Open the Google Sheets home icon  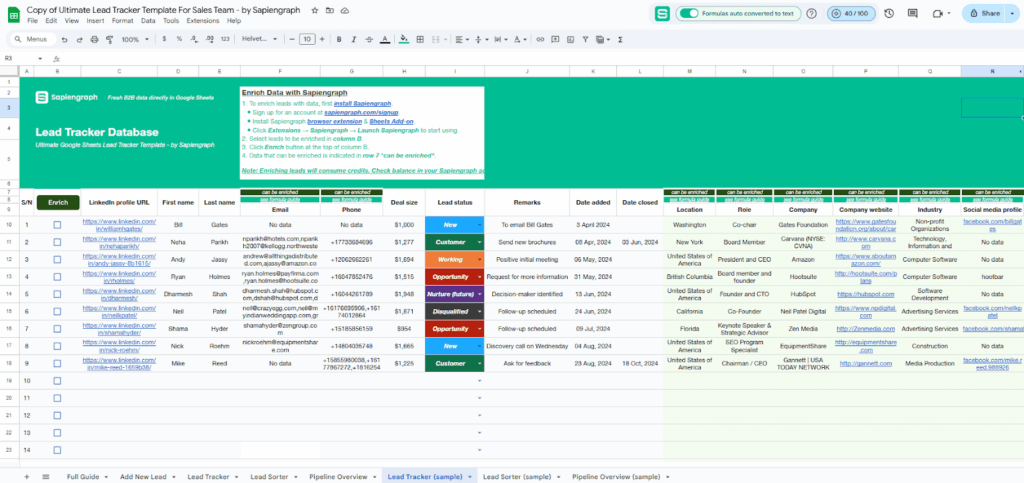(x=14, y=15)
